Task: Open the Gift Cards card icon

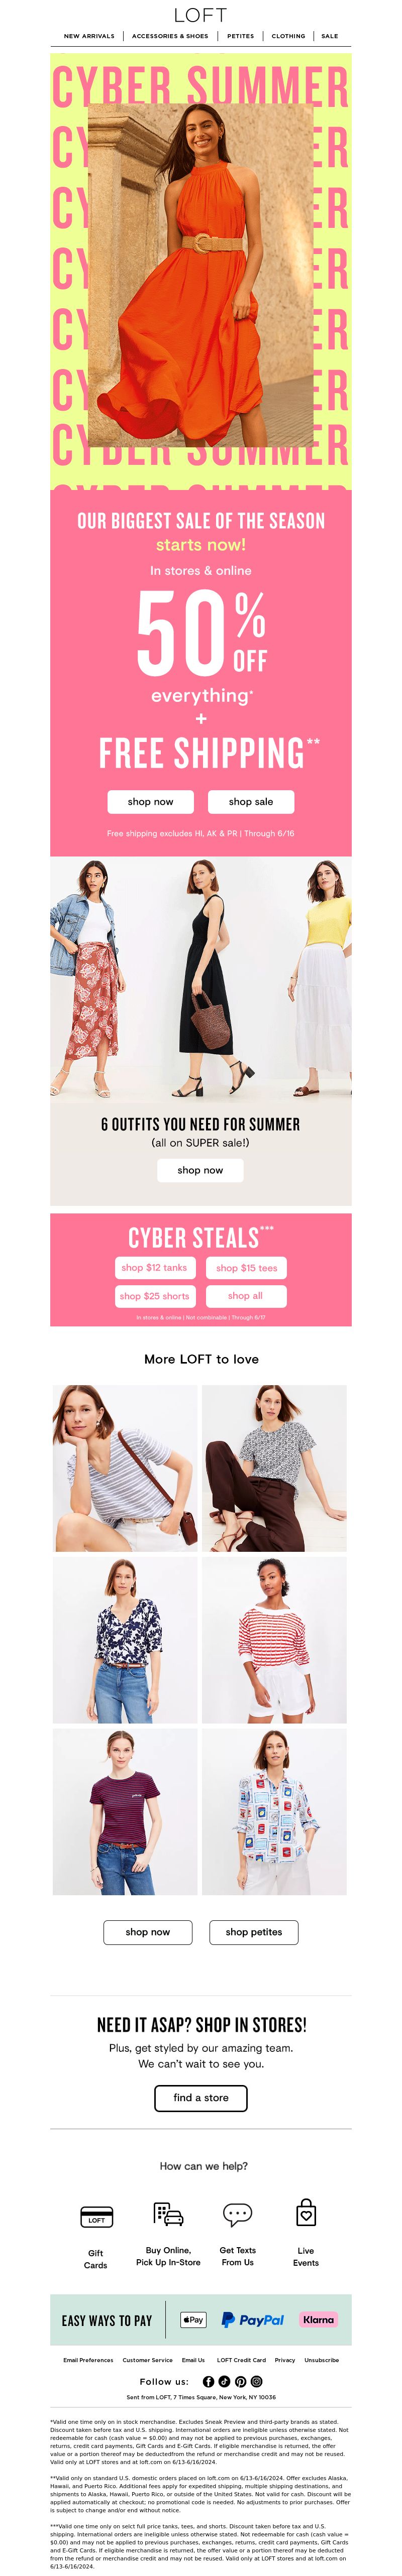Action: (96, 2218)
